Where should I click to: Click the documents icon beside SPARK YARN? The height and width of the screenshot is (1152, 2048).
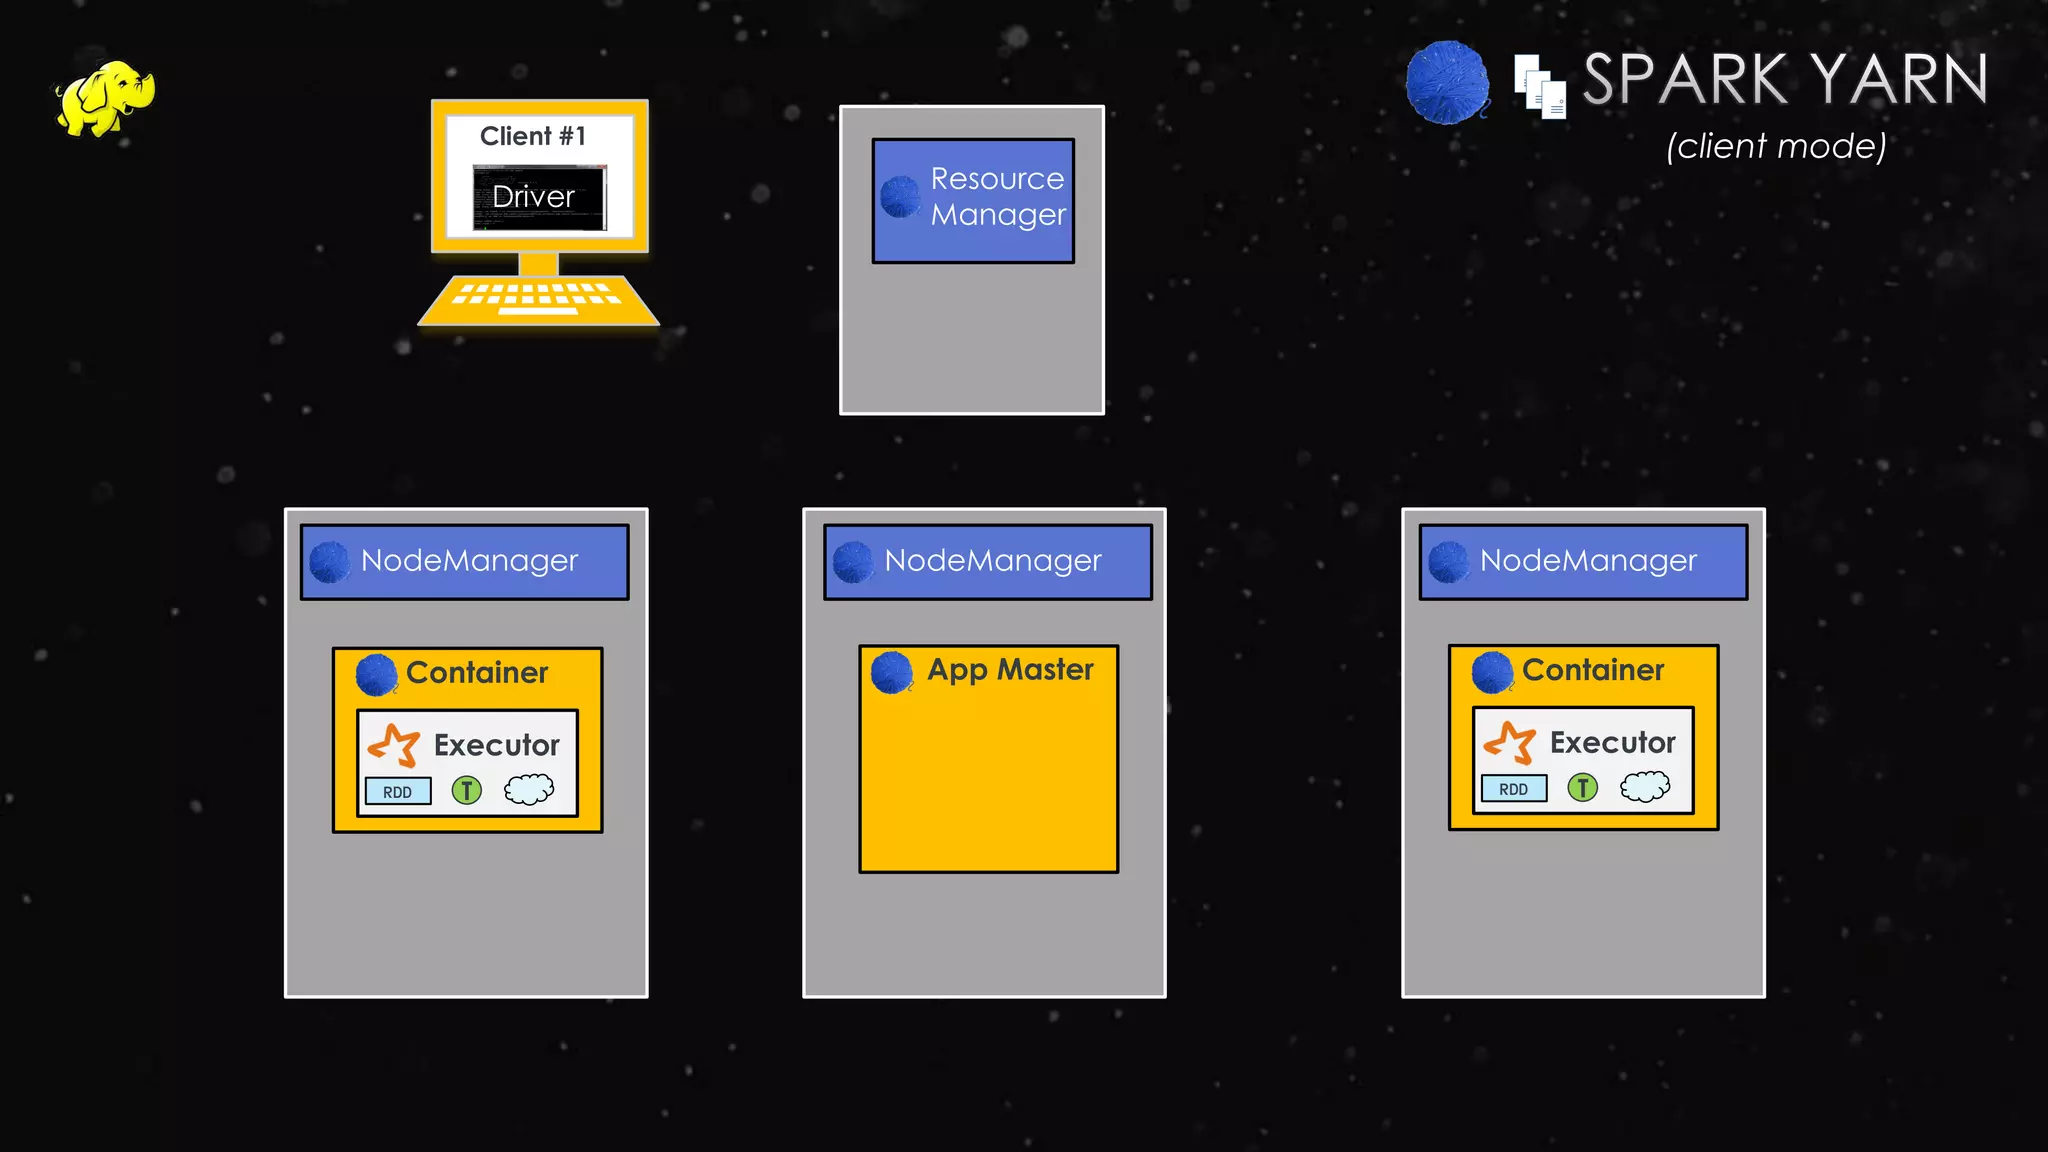click(x=1539, y=87)
